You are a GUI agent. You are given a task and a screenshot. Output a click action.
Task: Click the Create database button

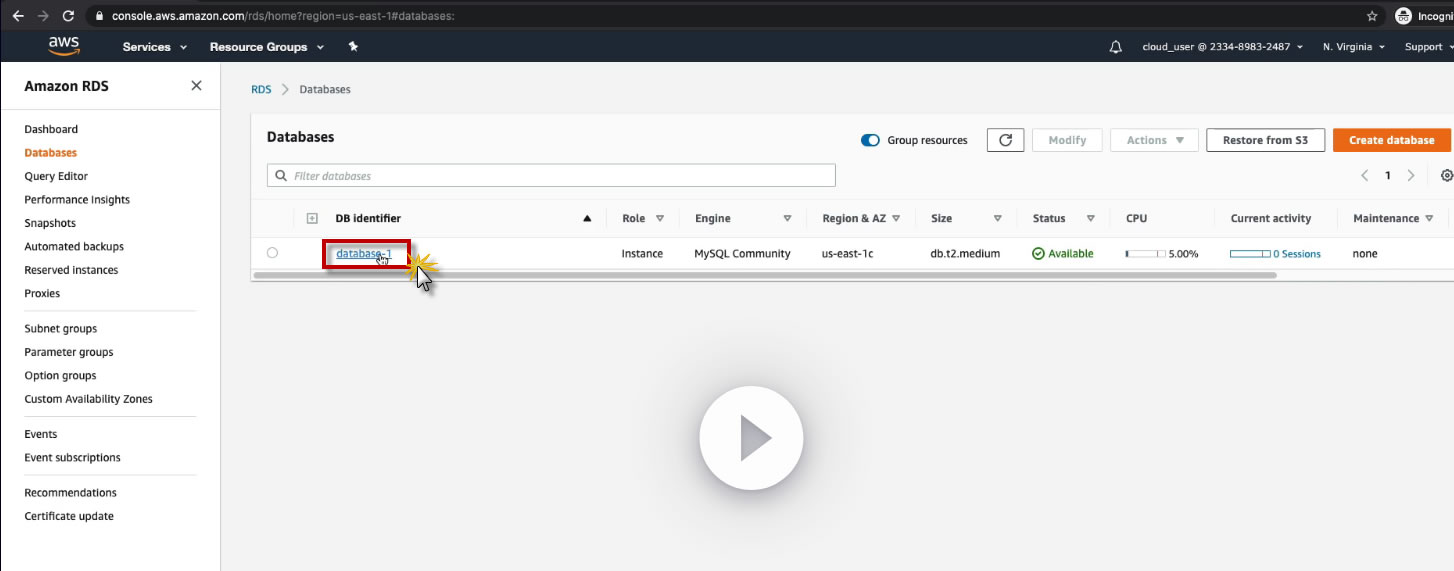1391,140
